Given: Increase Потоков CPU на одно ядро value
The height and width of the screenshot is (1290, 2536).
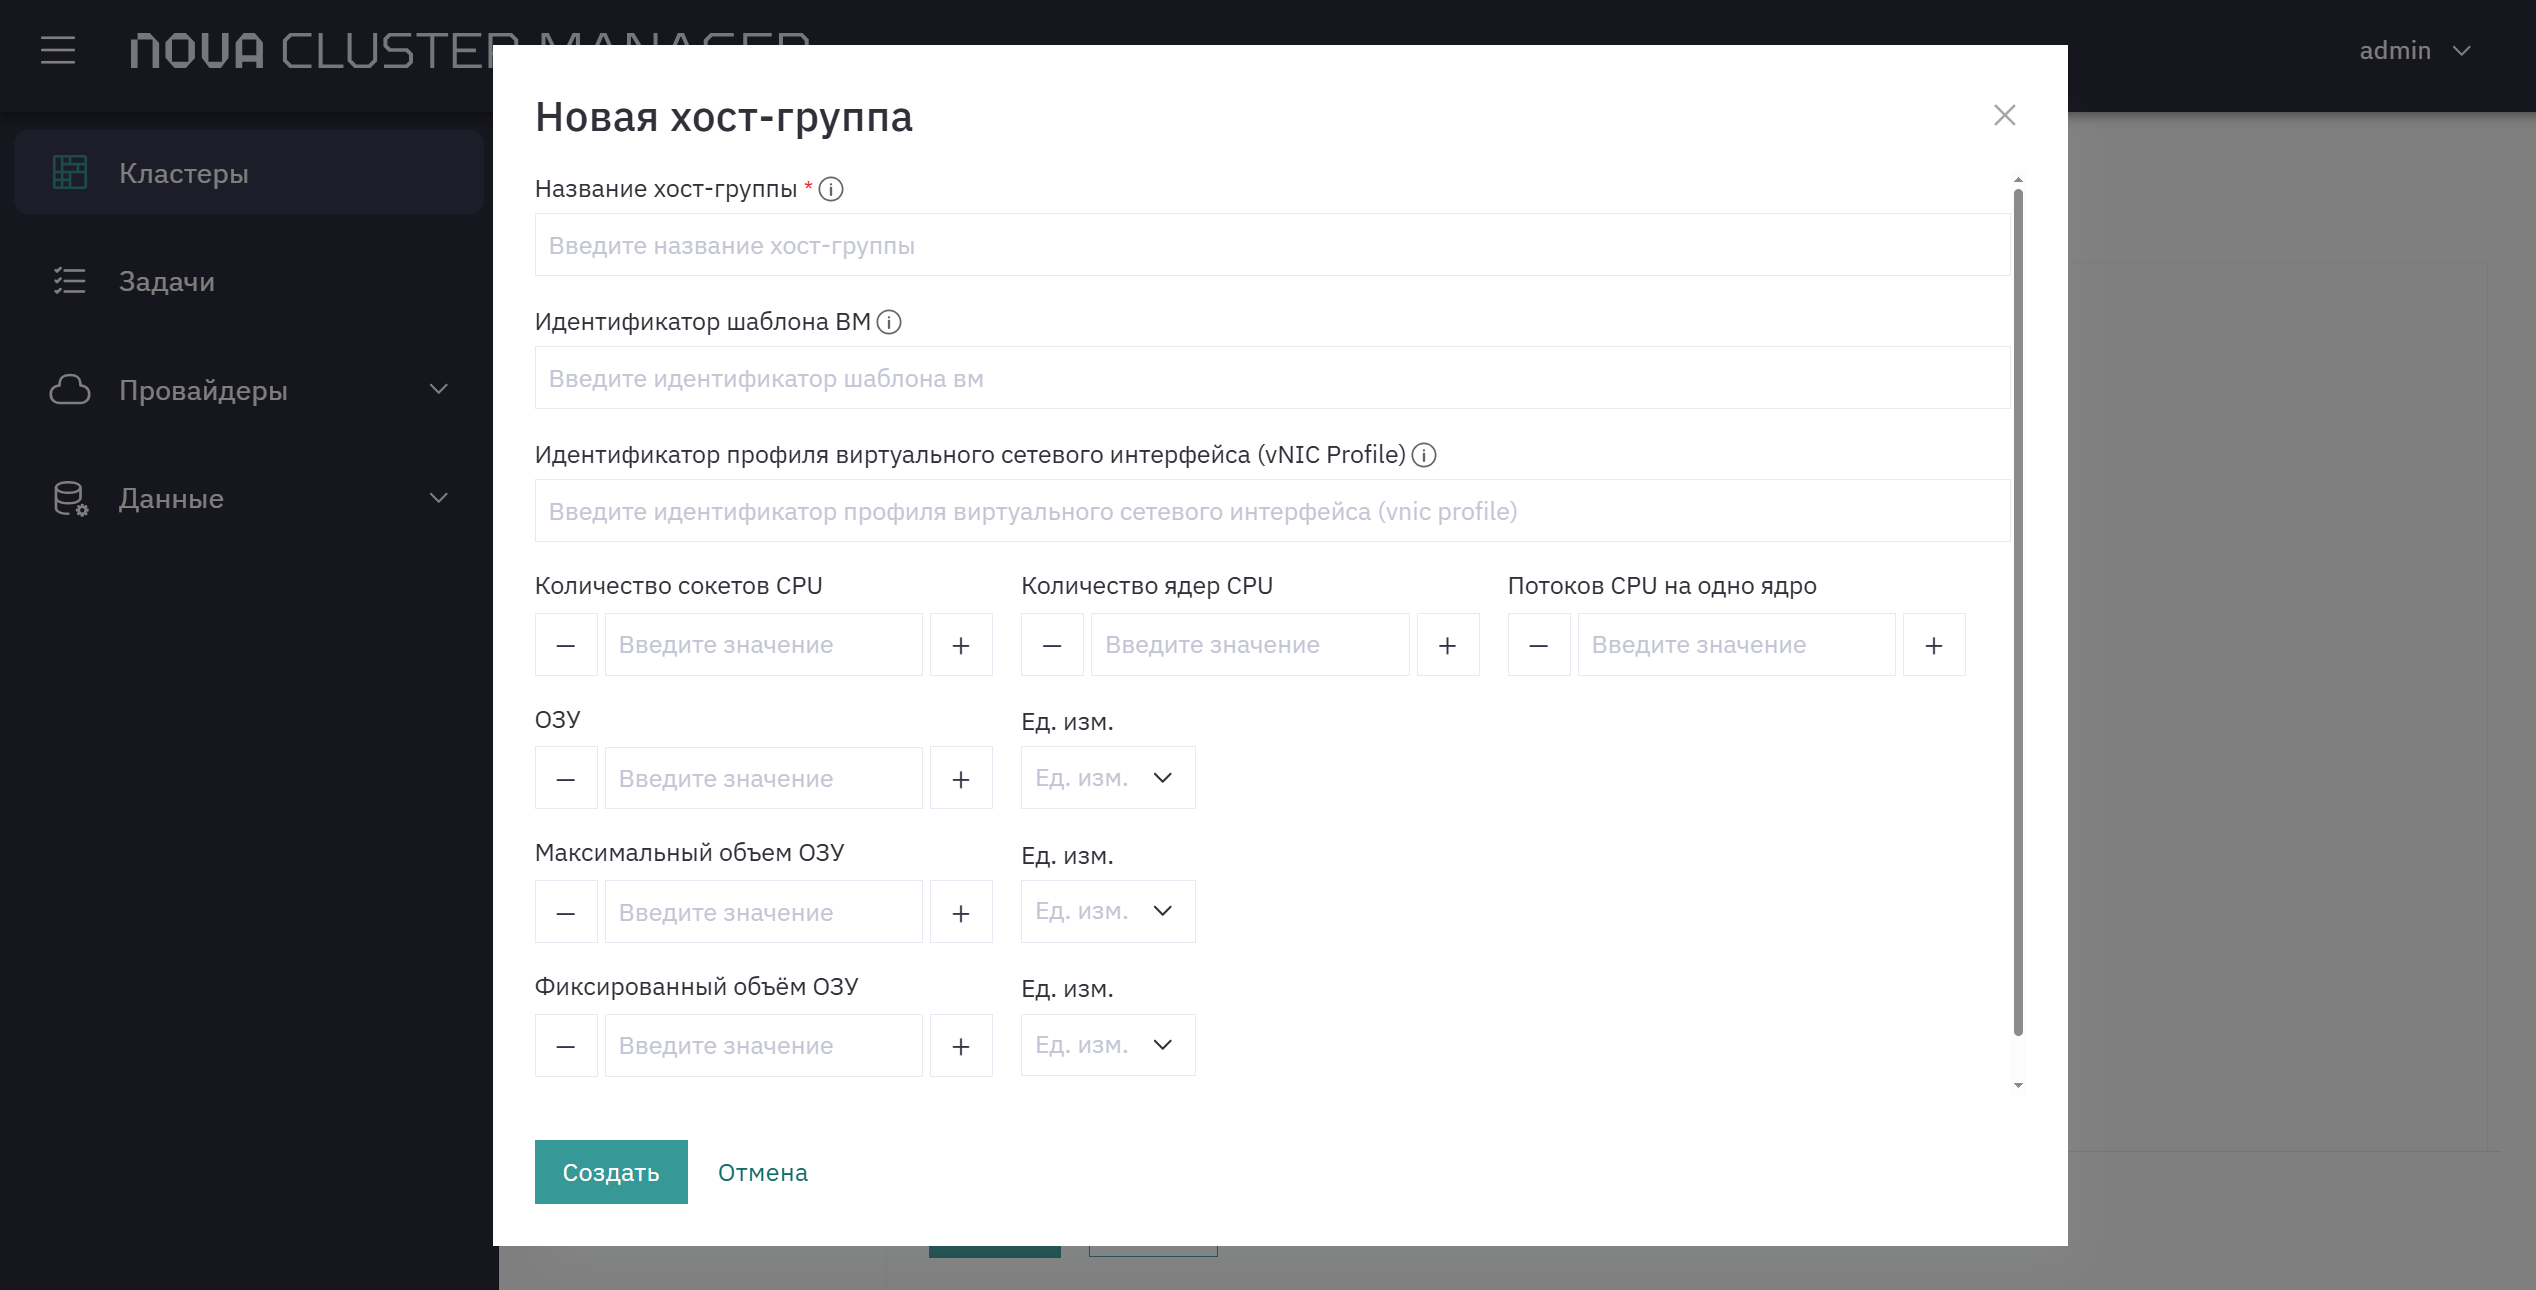Looking at the screenshot, I should tap(1934, 645).
